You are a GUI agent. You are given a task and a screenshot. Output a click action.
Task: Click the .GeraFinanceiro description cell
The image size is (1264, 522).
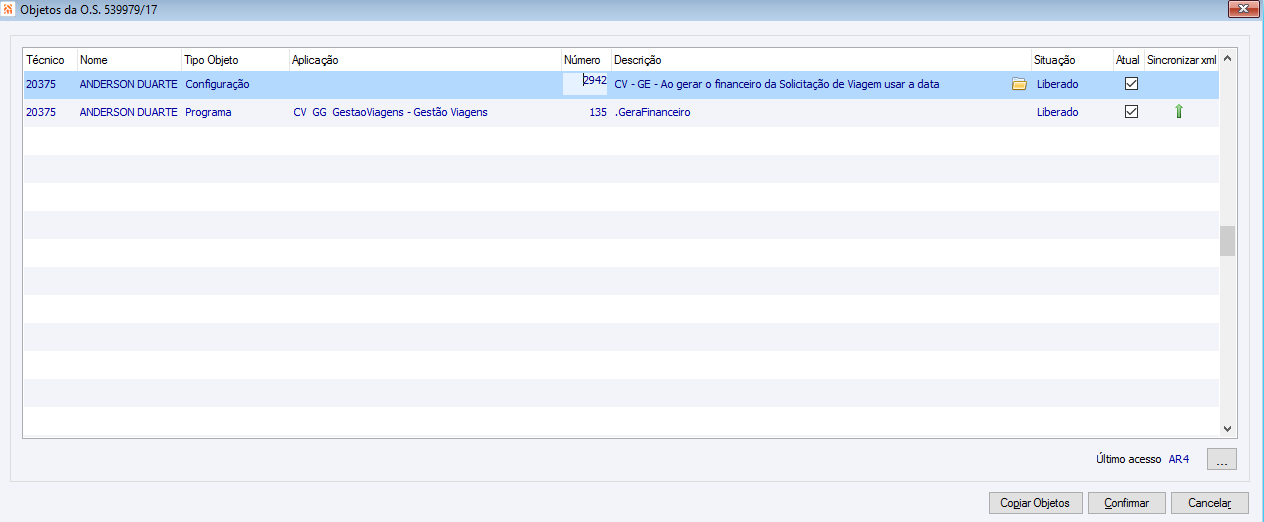652,112
